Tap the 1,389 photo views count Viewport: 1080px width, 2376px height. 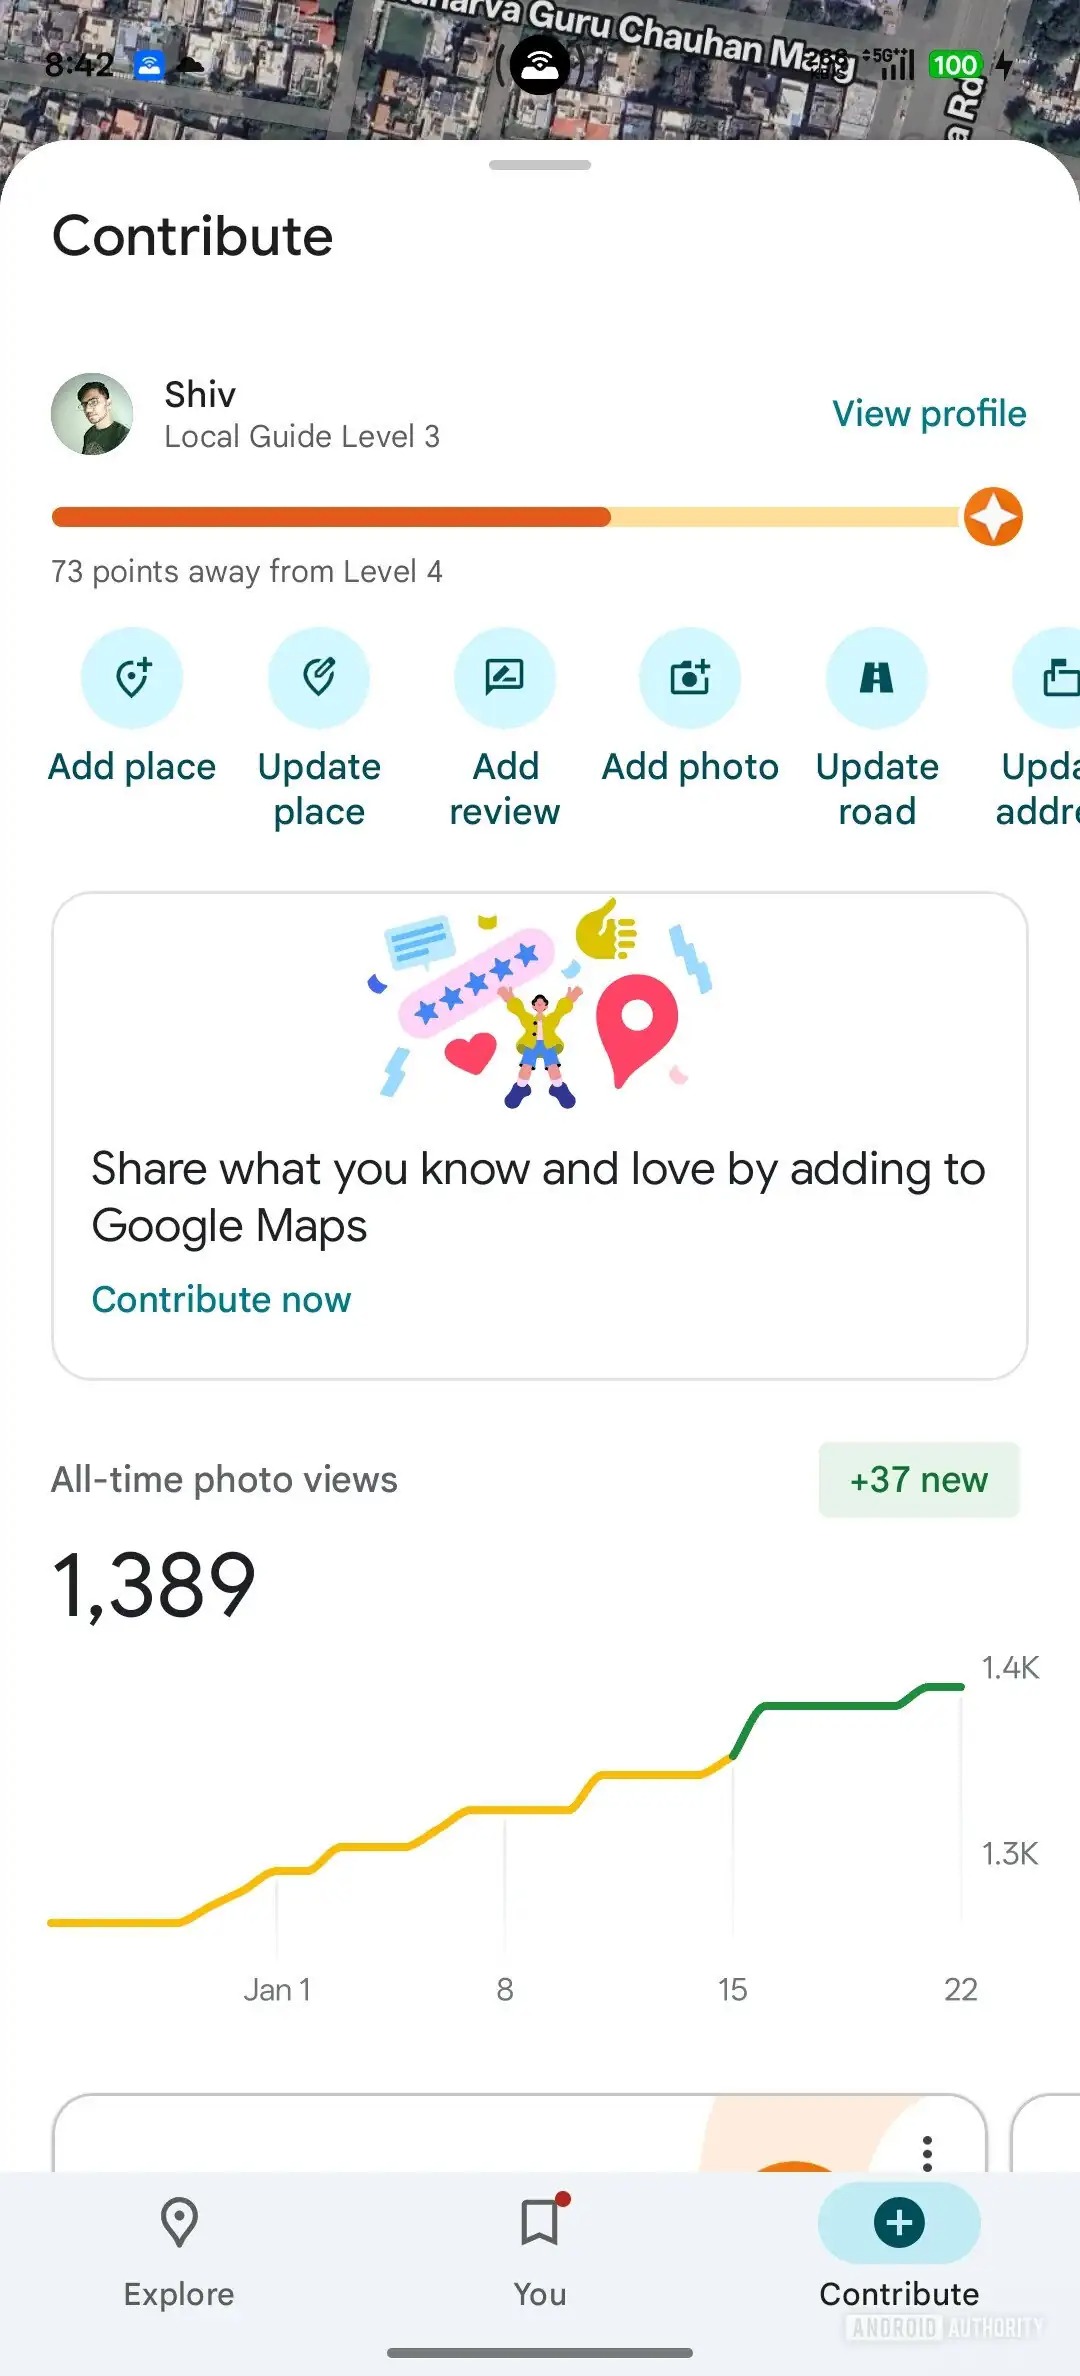154,1585
